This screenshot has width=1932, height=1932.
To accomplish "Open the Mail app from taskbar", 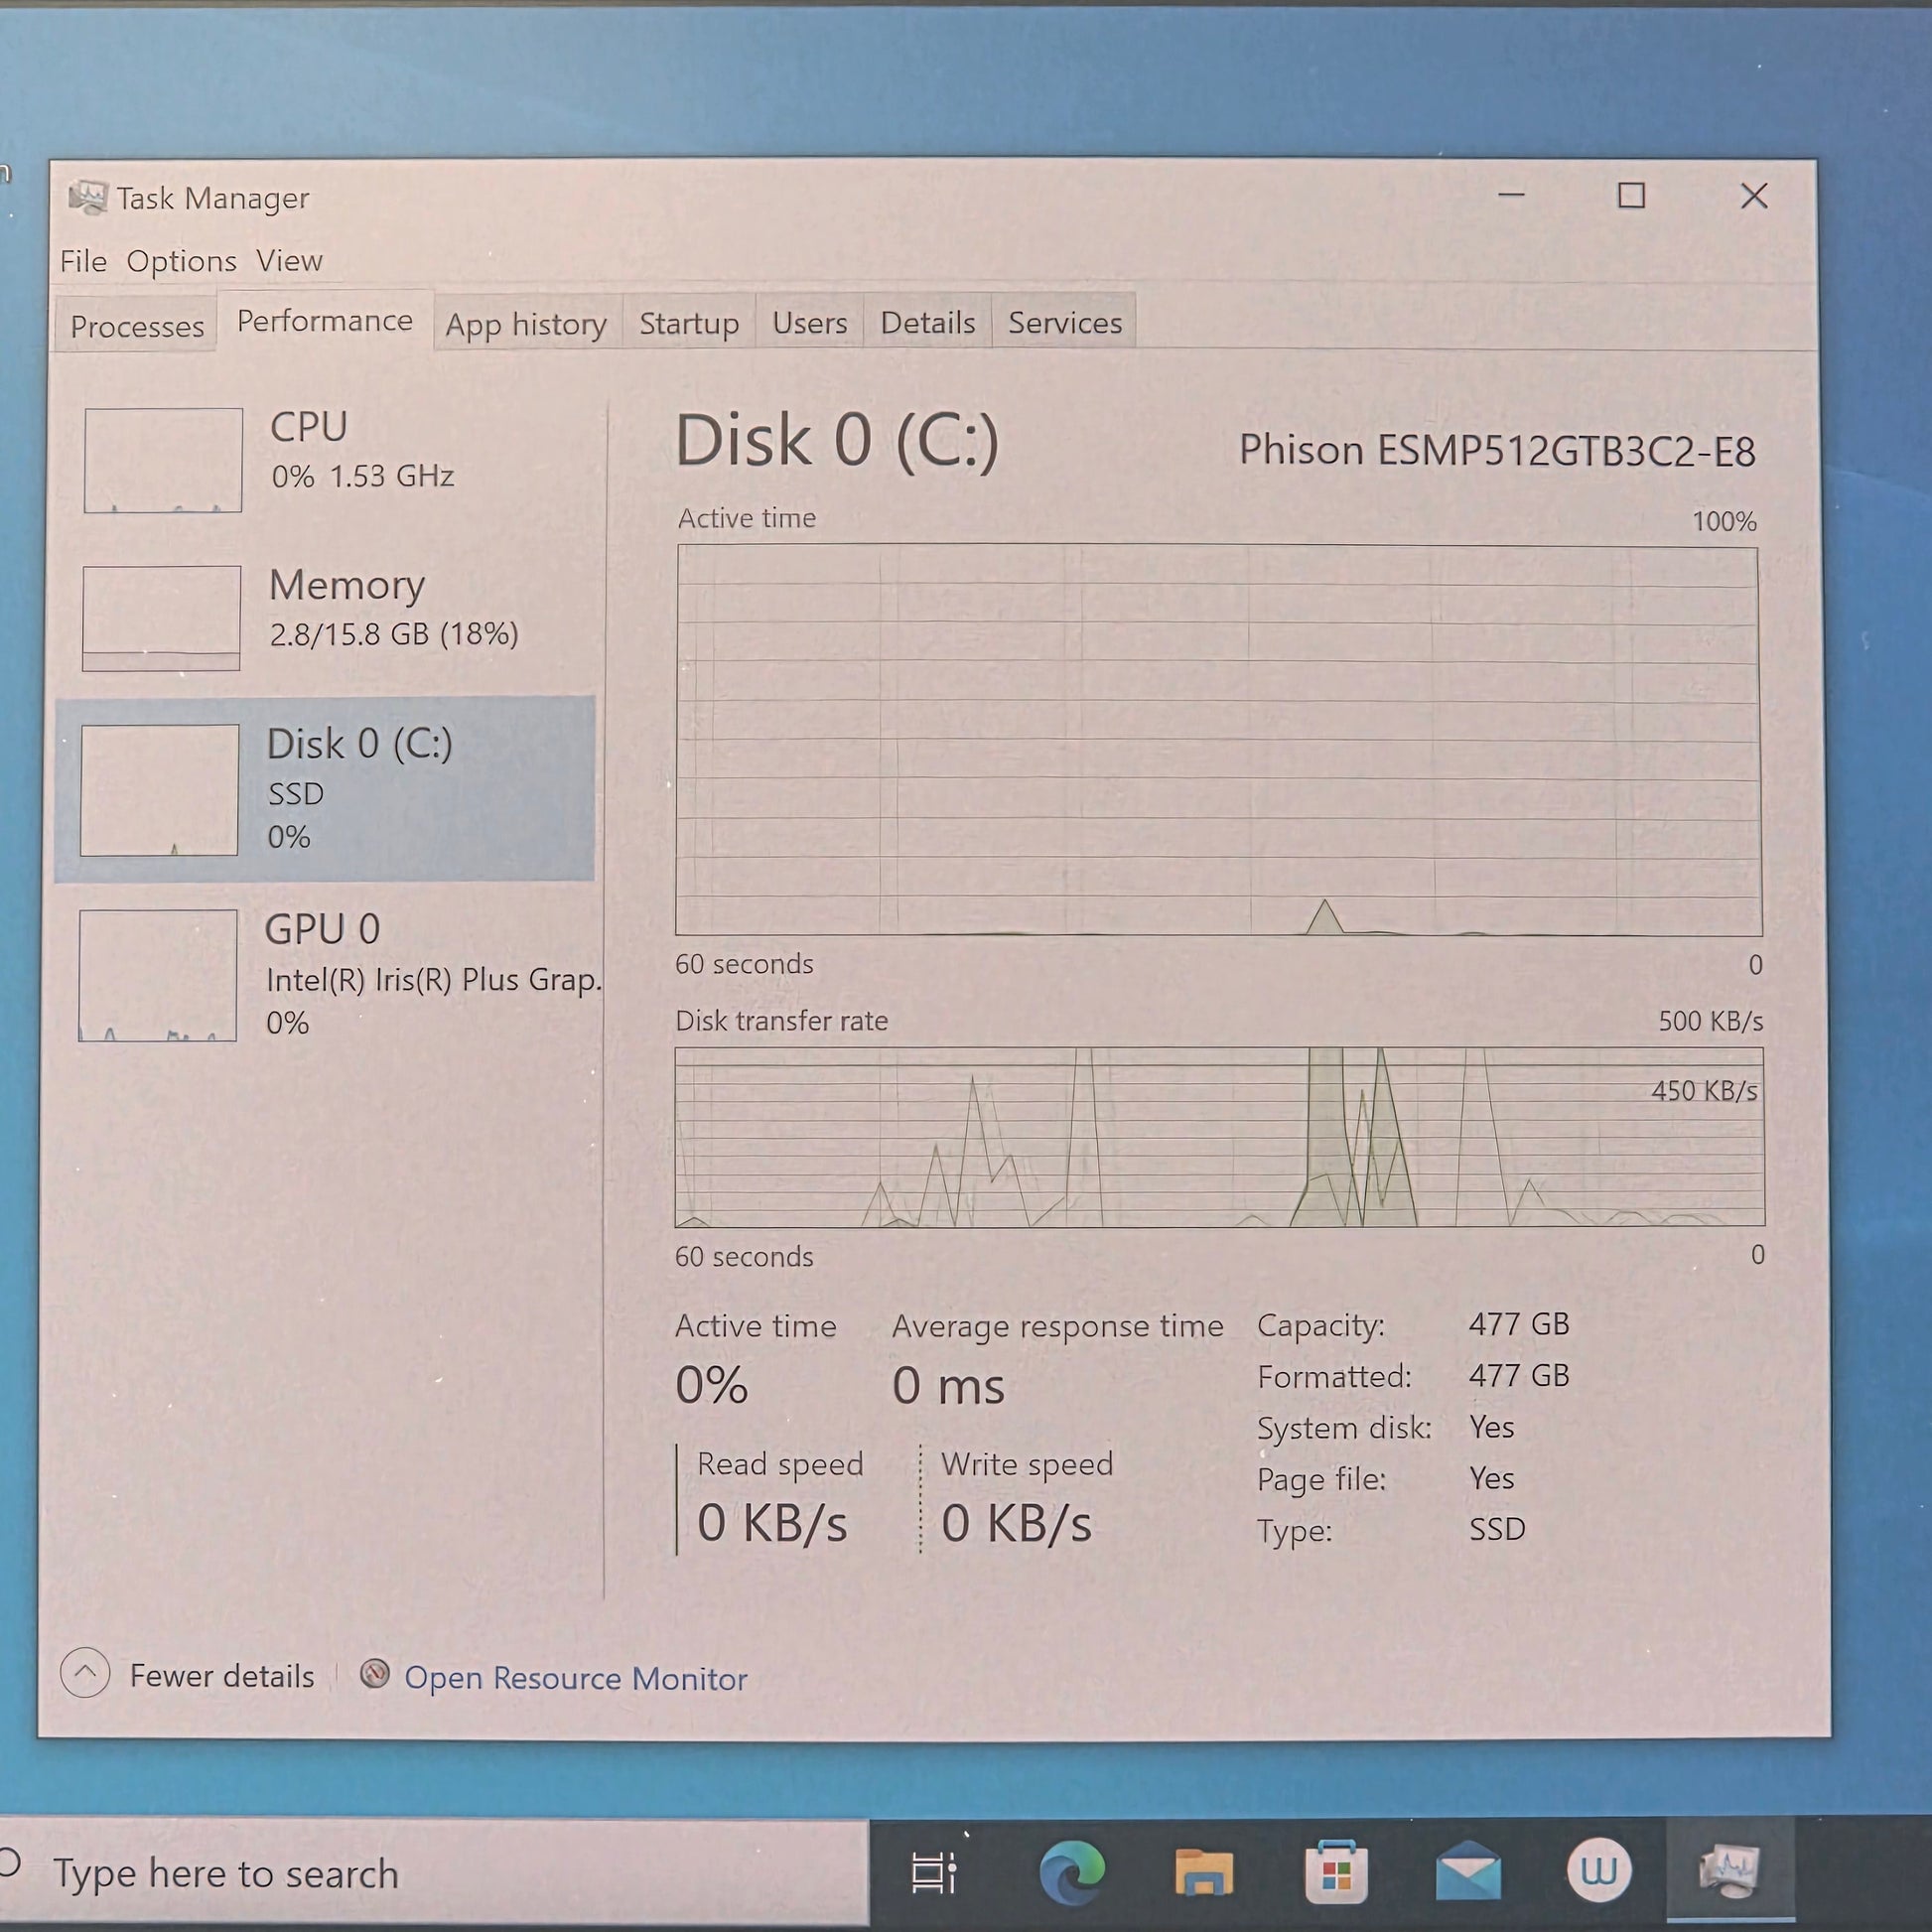I will click(x=1468, y=1871).
